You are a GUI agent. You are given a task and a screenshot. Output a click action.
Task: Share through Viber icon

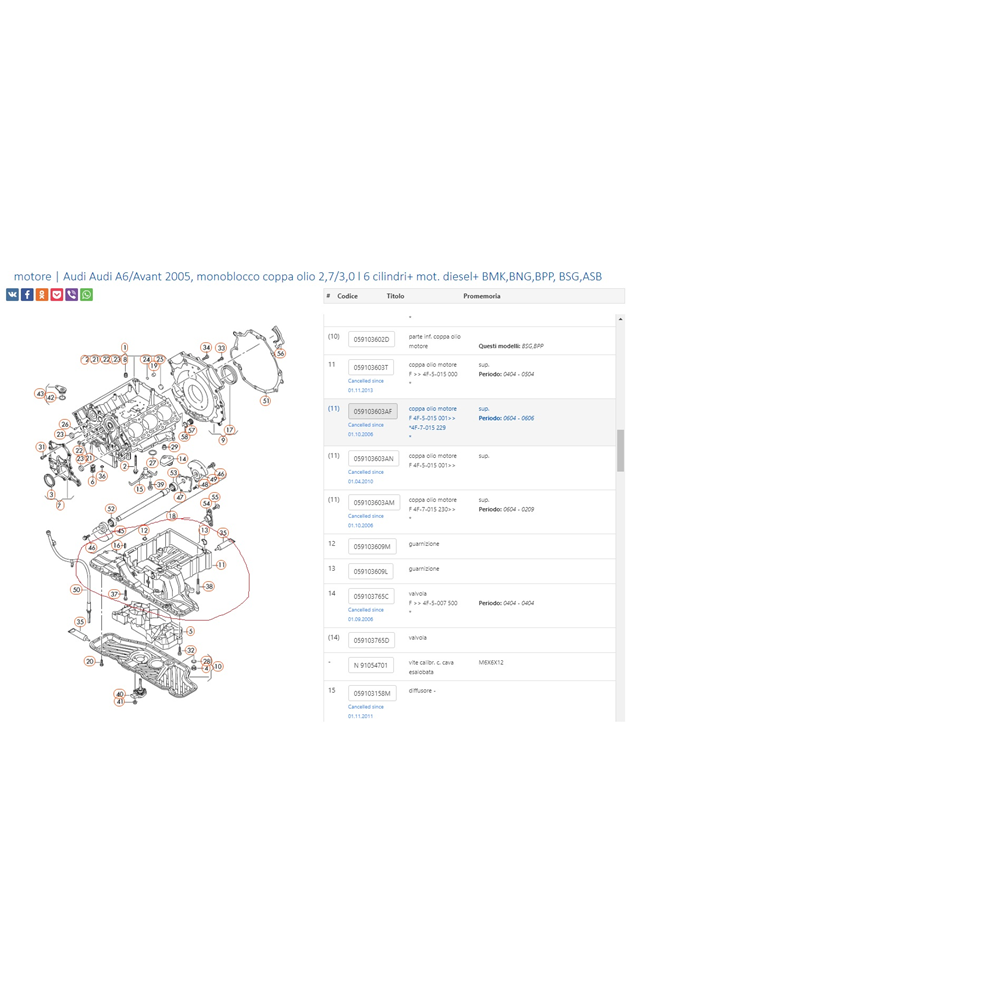click(x=72, y=295)
